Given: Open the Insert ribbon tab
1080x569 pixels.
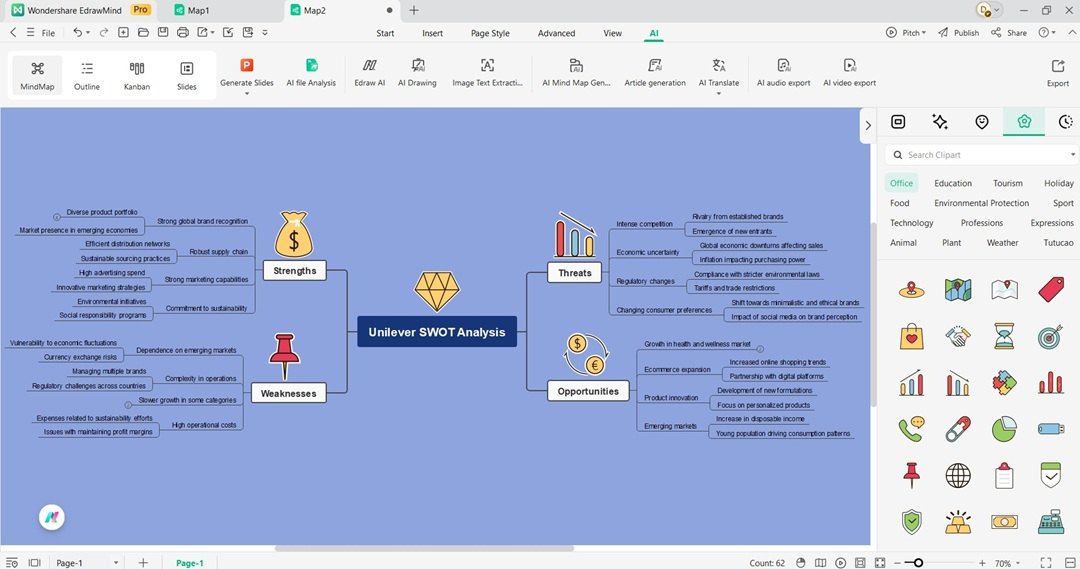Looking at the screenshot, I should pyautogui.click(x=433, y=33).
